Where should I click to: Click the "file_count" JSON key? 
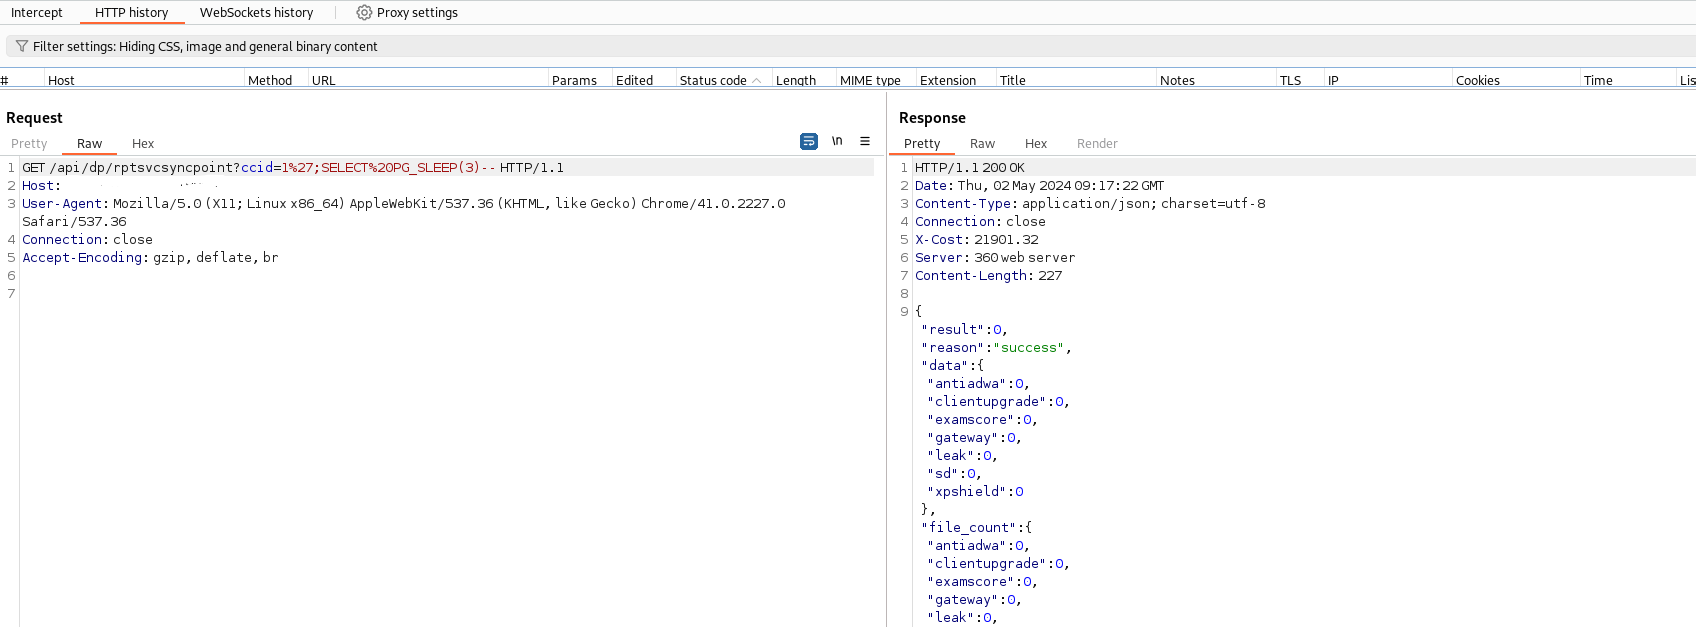969,528
